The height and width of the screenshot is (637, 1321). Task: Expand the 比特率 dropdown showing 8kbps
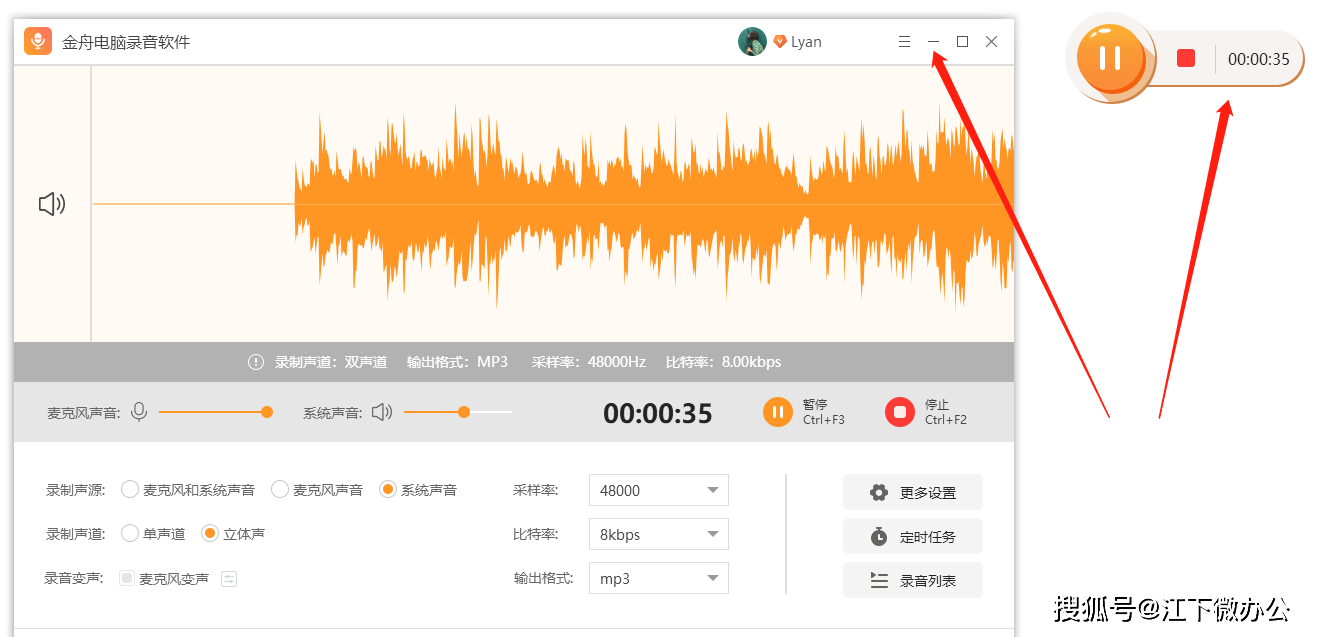coord(658,533)
